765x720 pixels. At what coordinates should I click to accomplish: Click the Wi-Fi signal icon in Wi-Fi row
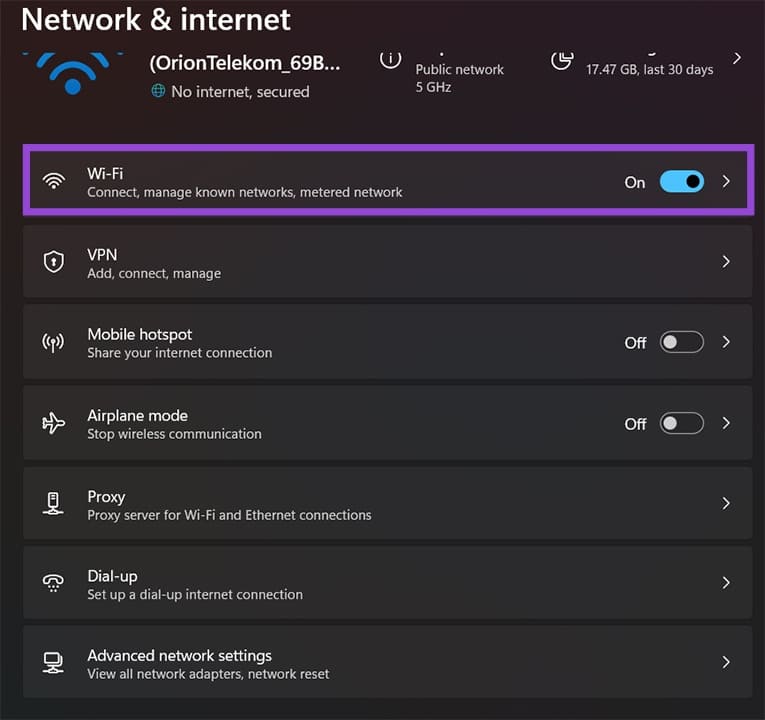tap(53, 182)
